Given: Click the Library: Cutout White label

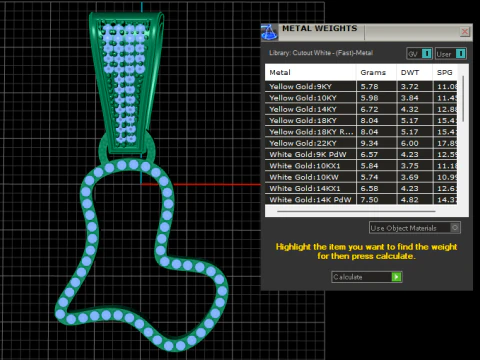Looking at the screenshot, I should (321, 53).
